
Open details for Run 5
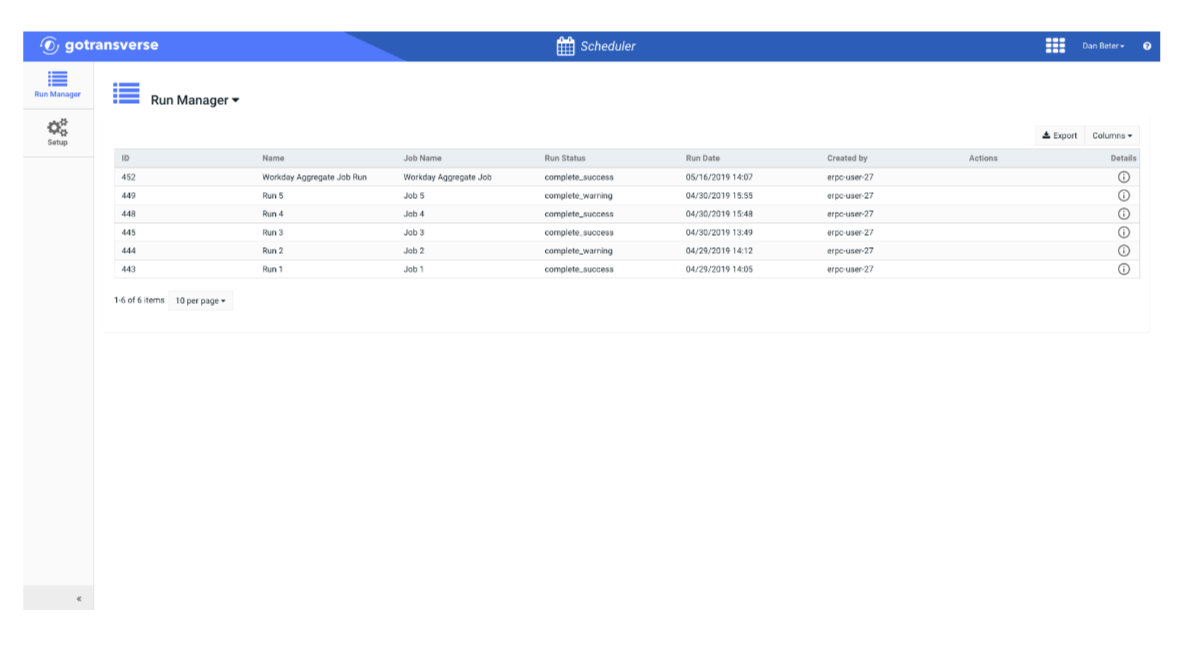(1125, 195)
